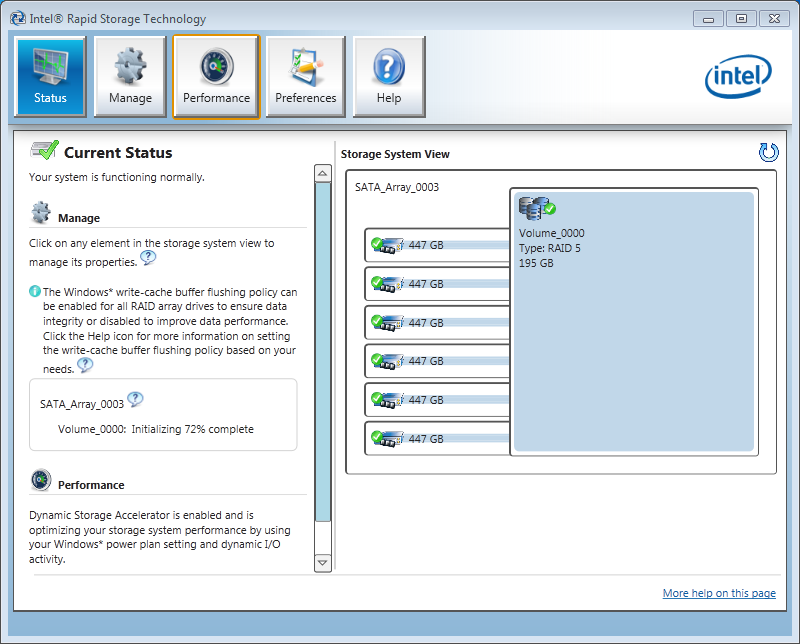Click the help icon after manage its properties
Image resolution: width=800 pixels, height=644 pixels.
point(148,258)
